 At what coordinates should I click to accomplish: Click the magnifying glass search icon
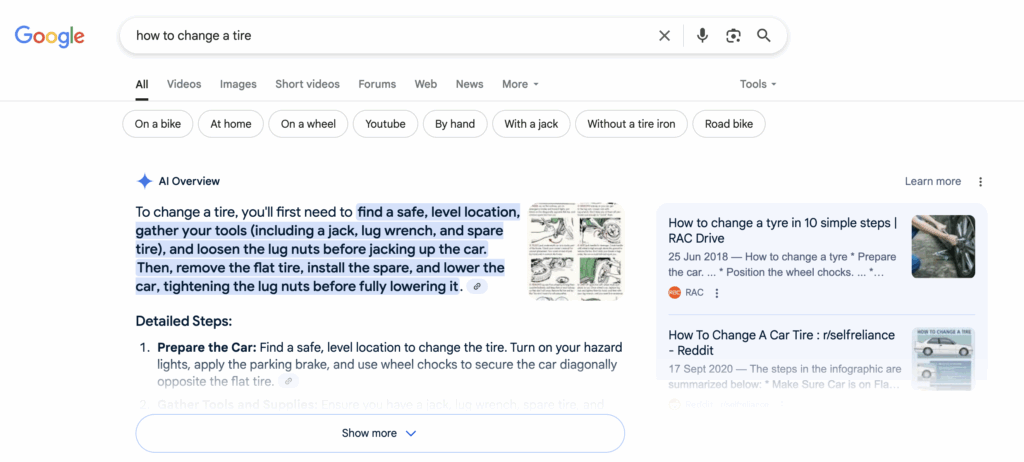pos(763,35)
